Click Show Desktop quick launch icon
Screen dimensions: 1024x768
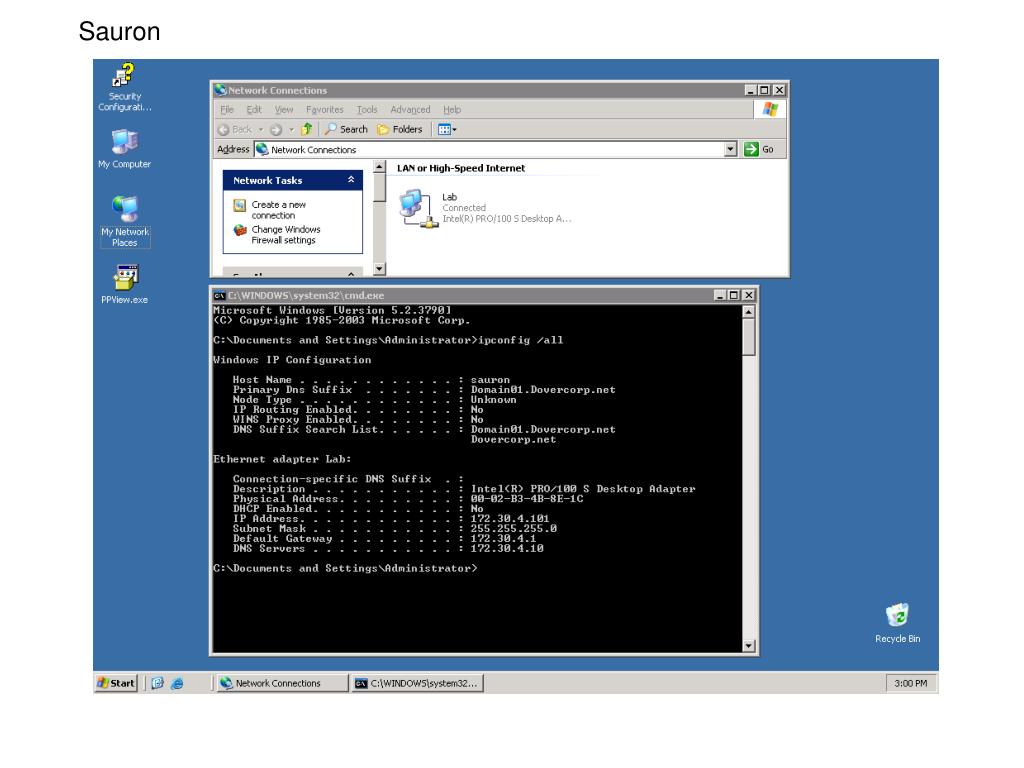157,683
